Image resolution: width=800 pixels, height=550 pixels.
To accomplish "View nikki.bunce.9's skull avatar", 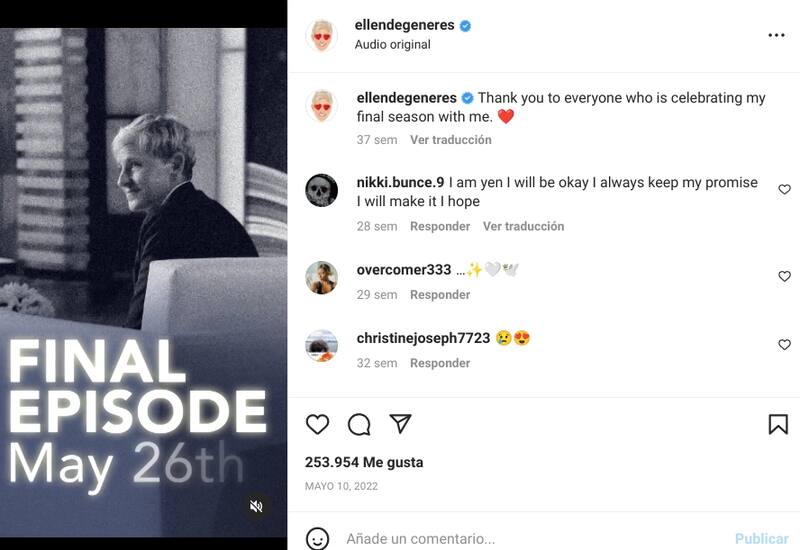I will tap(321, 190).
